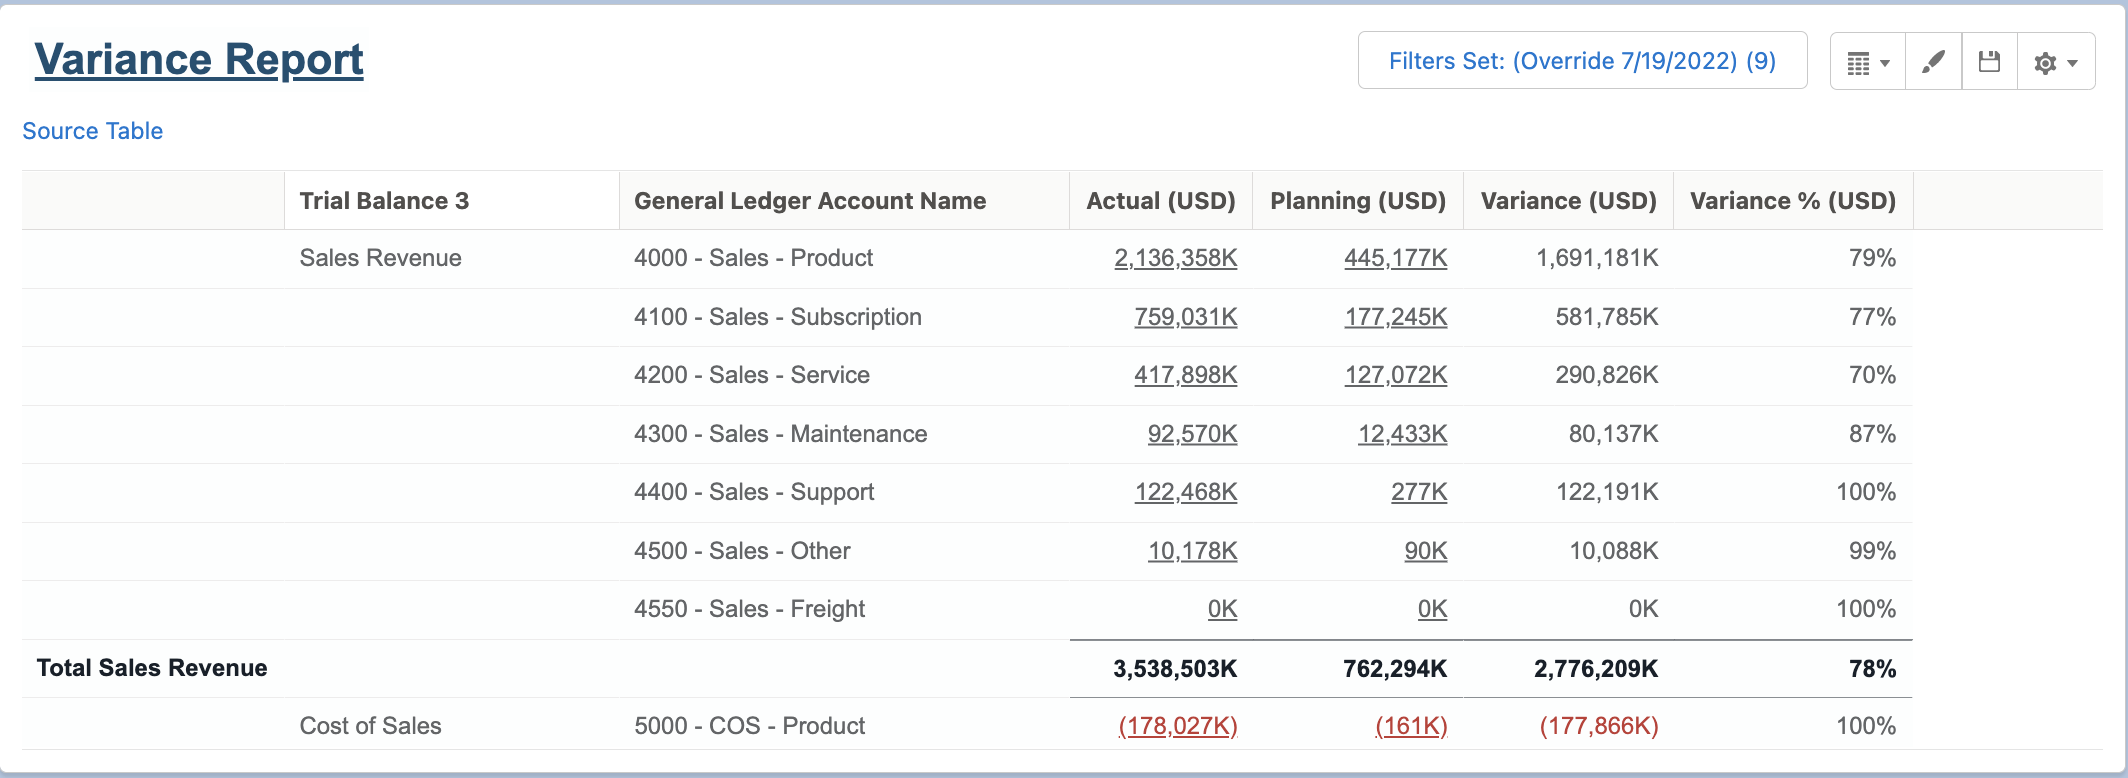Open Actual 92,570K for Sales - Maintenance
The height and width of the screenshot is (778, 2128).
pyautogui.click(x=1192, y=434)
